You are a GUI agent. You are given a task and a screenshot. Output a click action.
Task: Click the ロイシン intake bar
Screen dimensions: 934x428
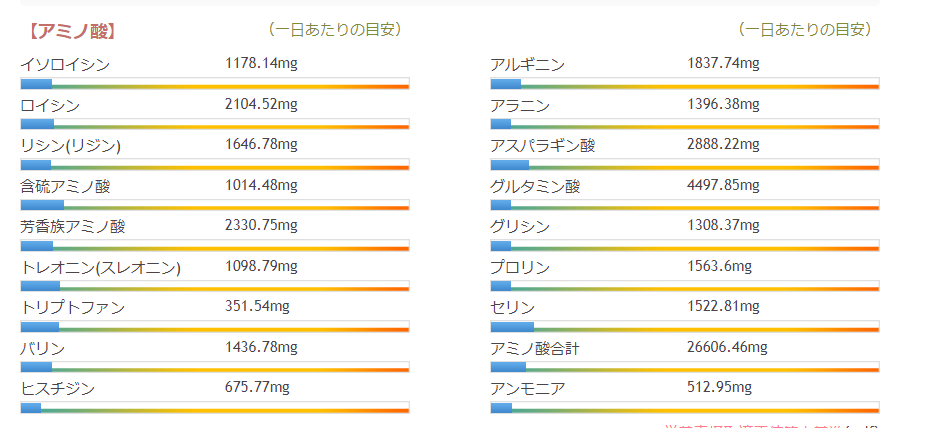coord(215,124)
